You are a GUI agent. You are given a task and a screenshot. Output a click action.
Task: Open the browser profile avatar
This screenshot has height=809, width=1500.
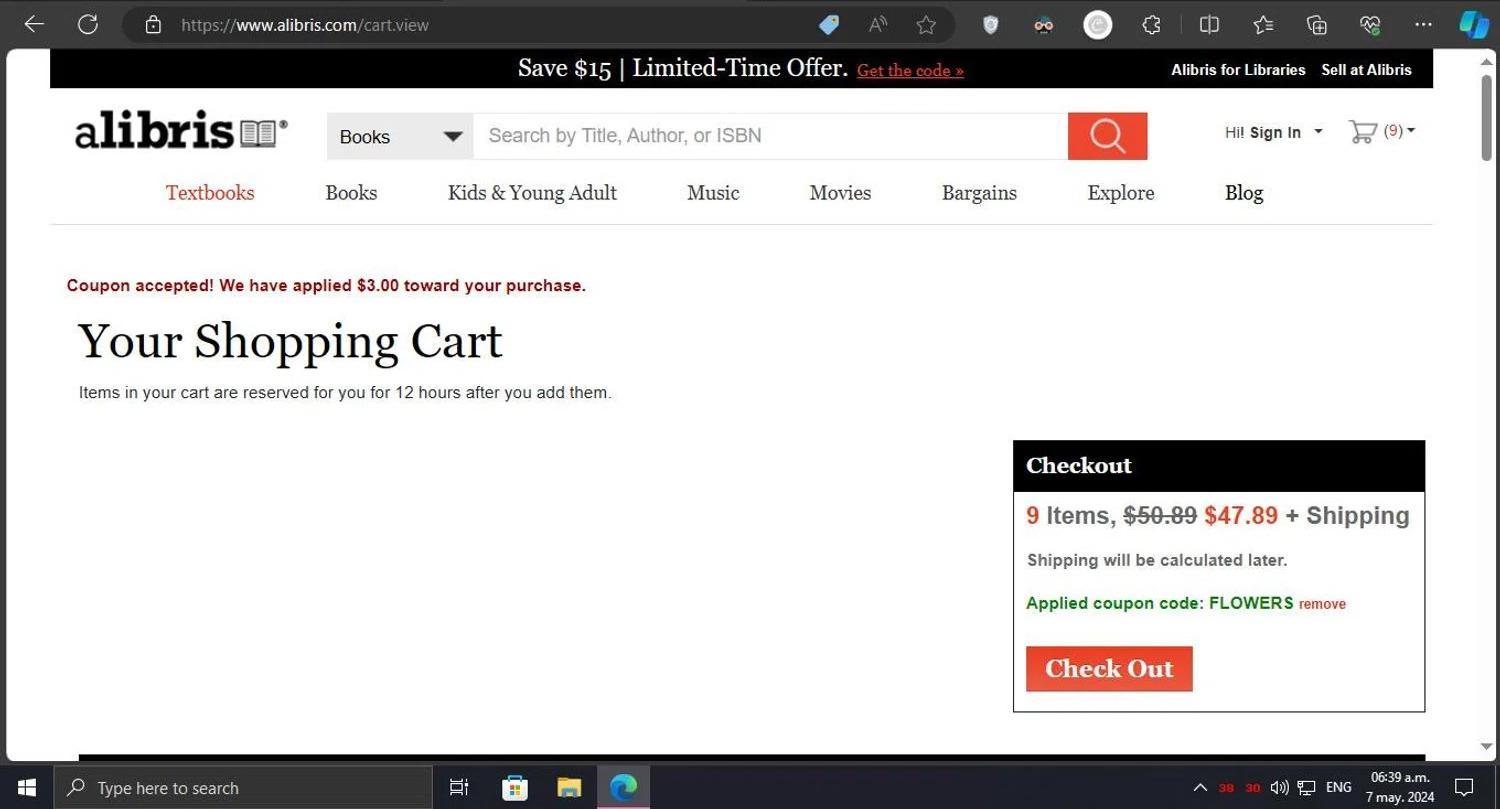coord(1098,25)
